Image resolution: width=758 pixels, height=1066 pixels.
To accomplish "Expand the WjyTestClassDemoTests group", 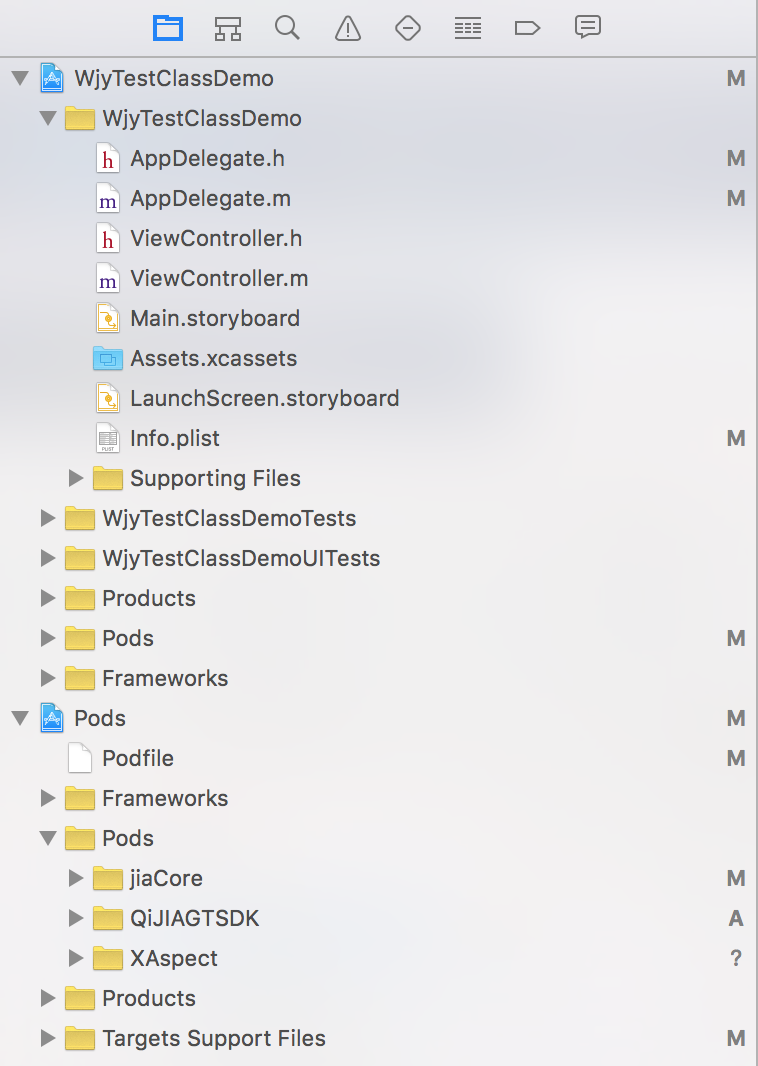I will 48,518.
